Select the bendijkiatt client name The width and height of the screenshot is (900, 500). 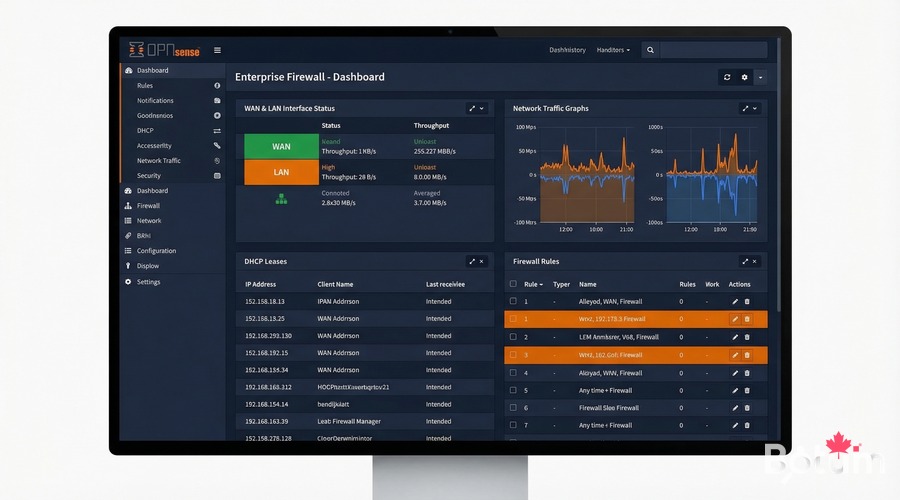pos(333,404)
